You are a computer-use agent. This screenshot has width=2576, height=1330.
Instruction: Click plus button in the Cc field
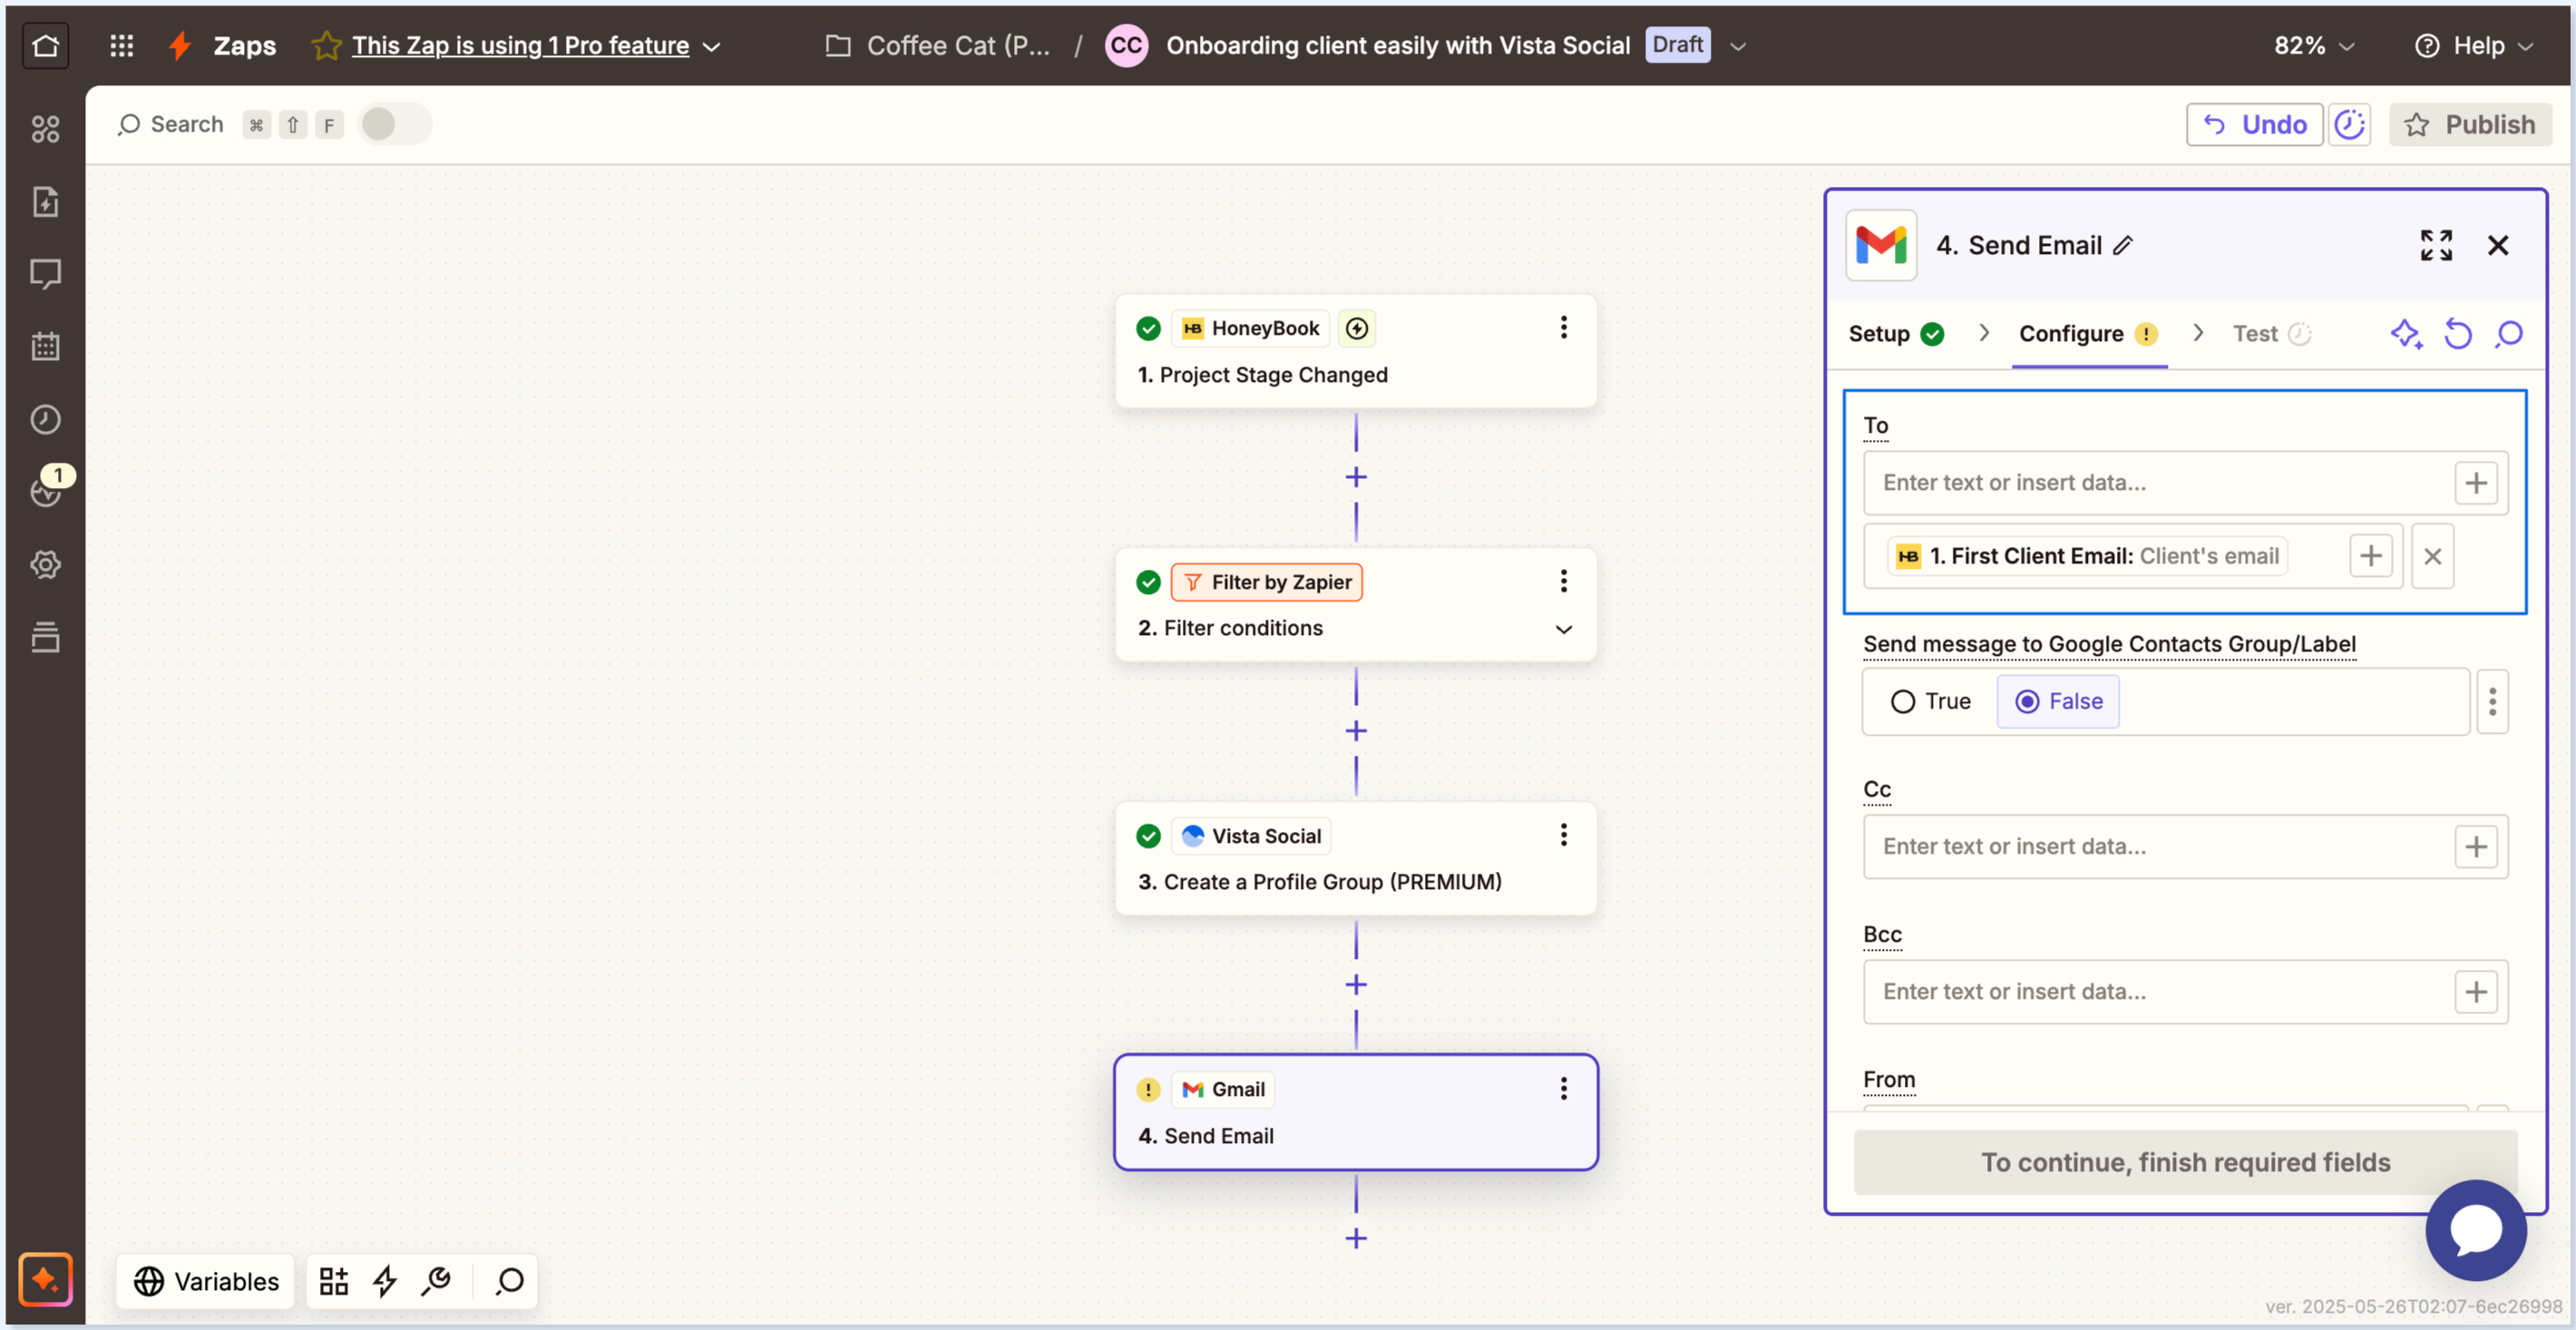coord(2475,848)
